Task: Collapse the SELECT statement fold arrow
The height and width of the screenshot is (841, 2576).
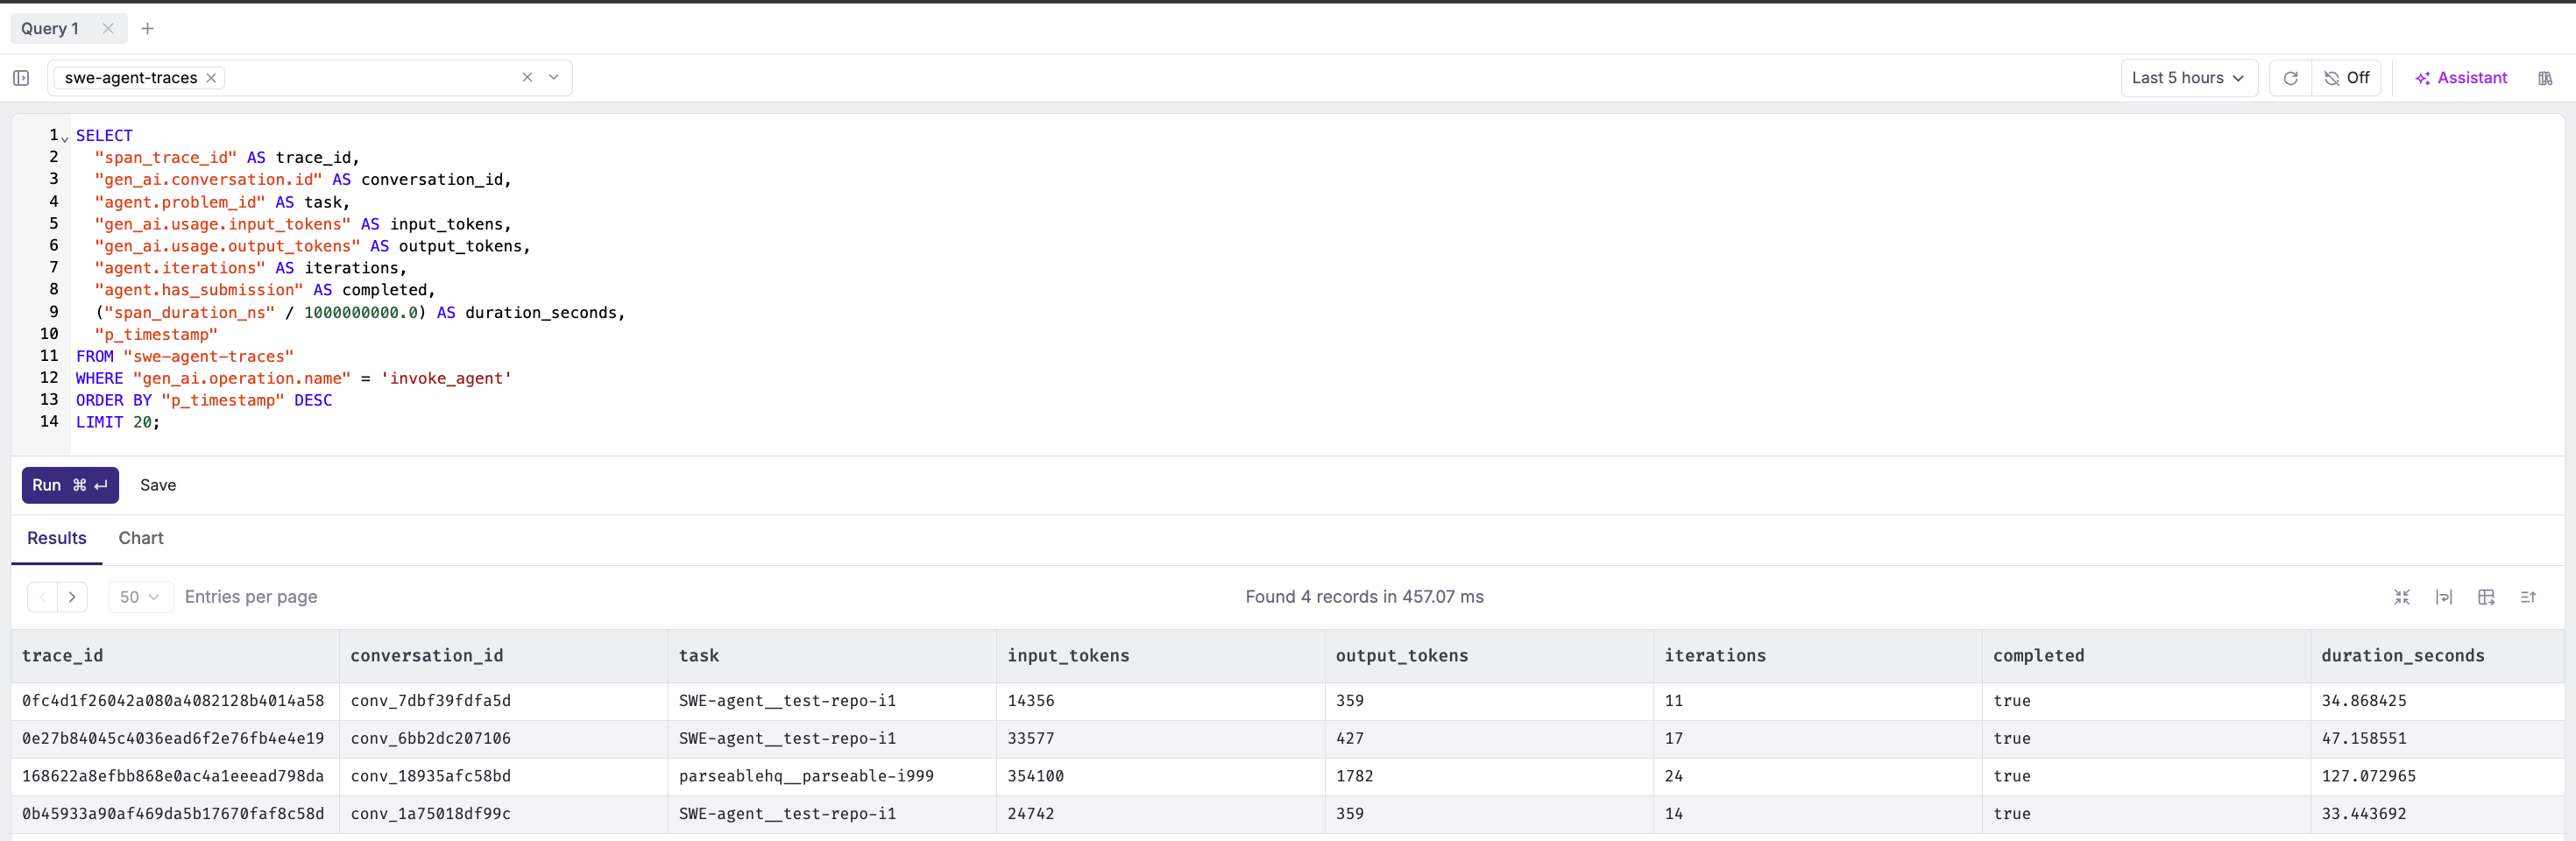Action: [x=65, y=138]
